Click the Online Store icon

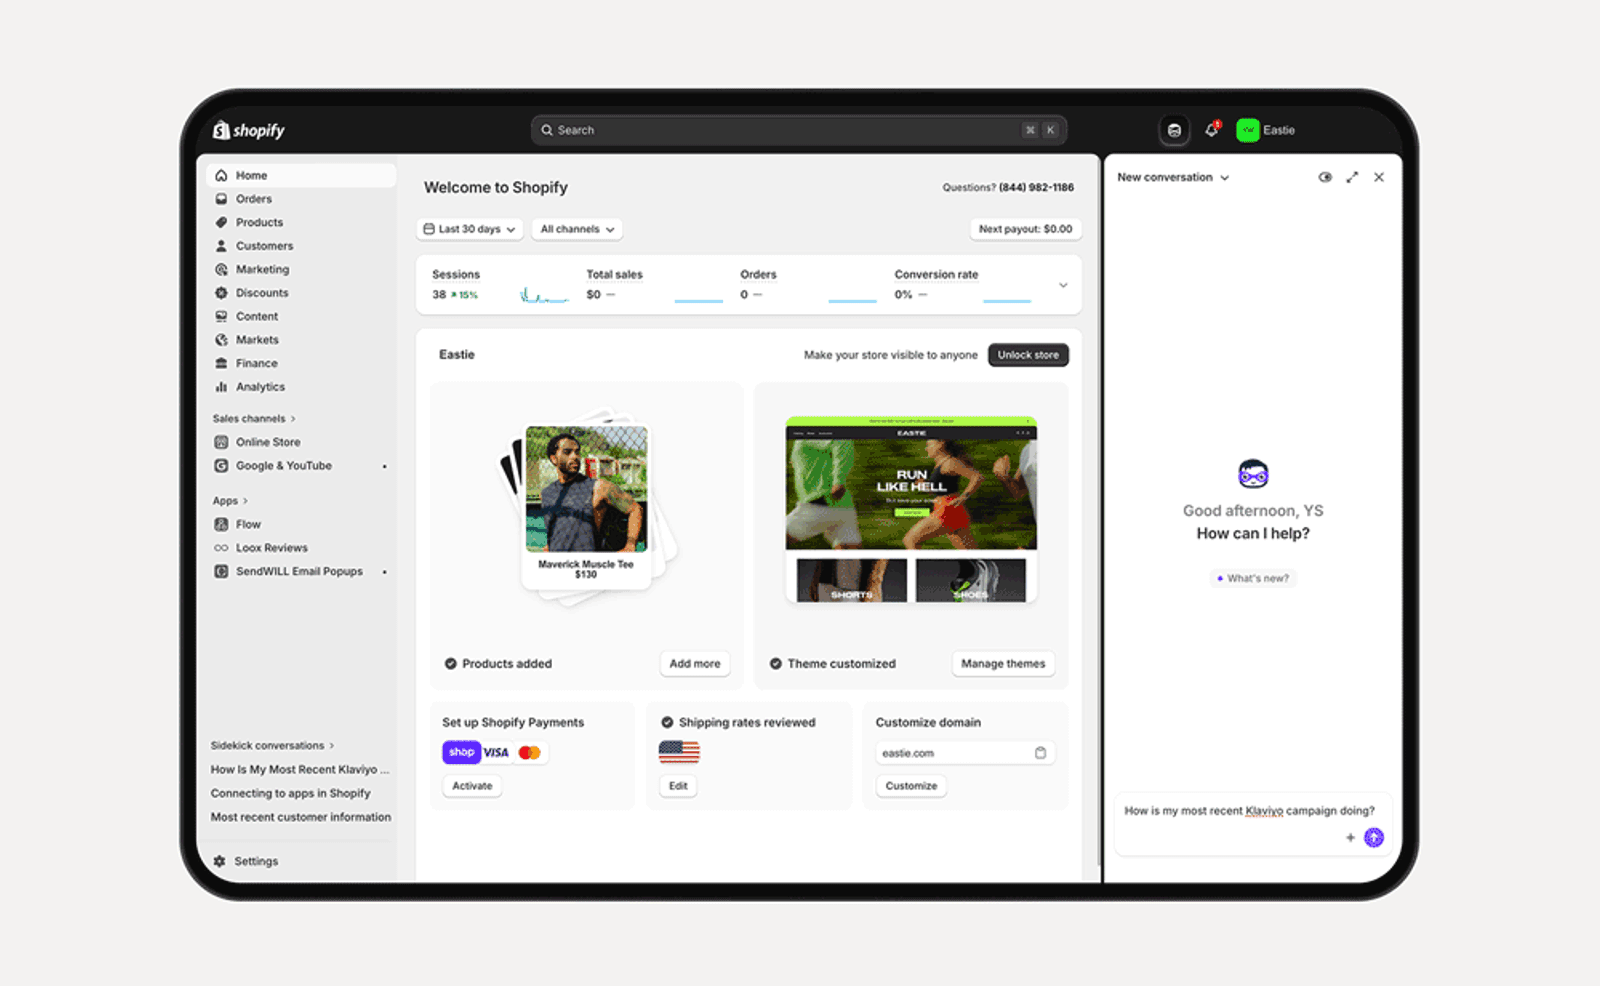point(221,442)
